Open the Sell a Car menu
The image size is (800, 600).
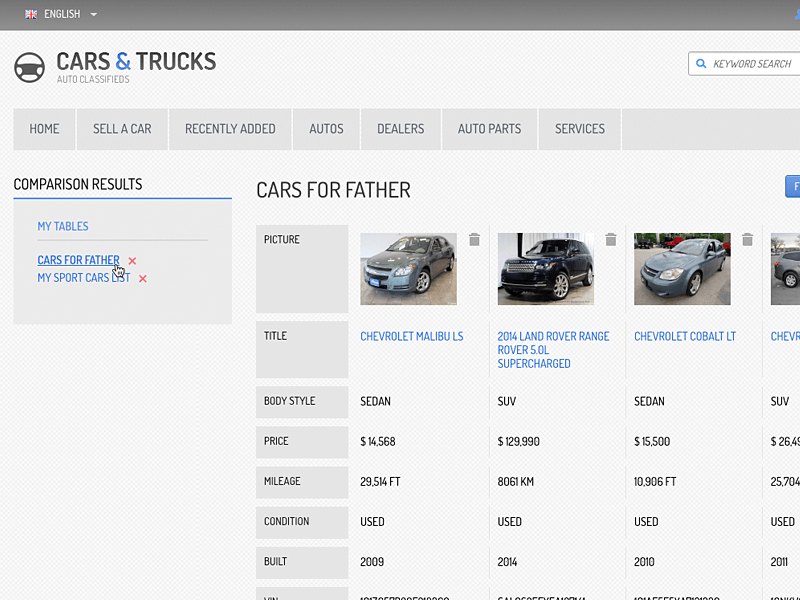coord(122,129)
